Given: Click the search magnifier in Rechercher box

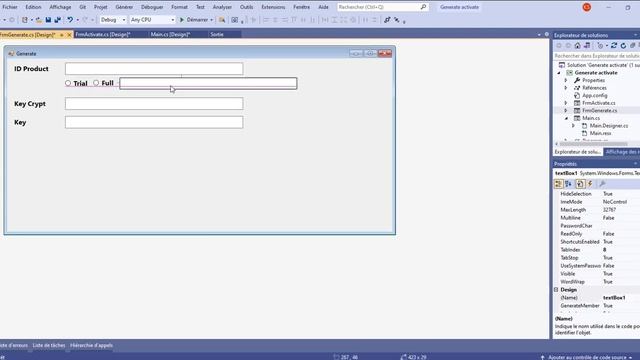Looking at the screenshot, I should click(x=423, y=7).
